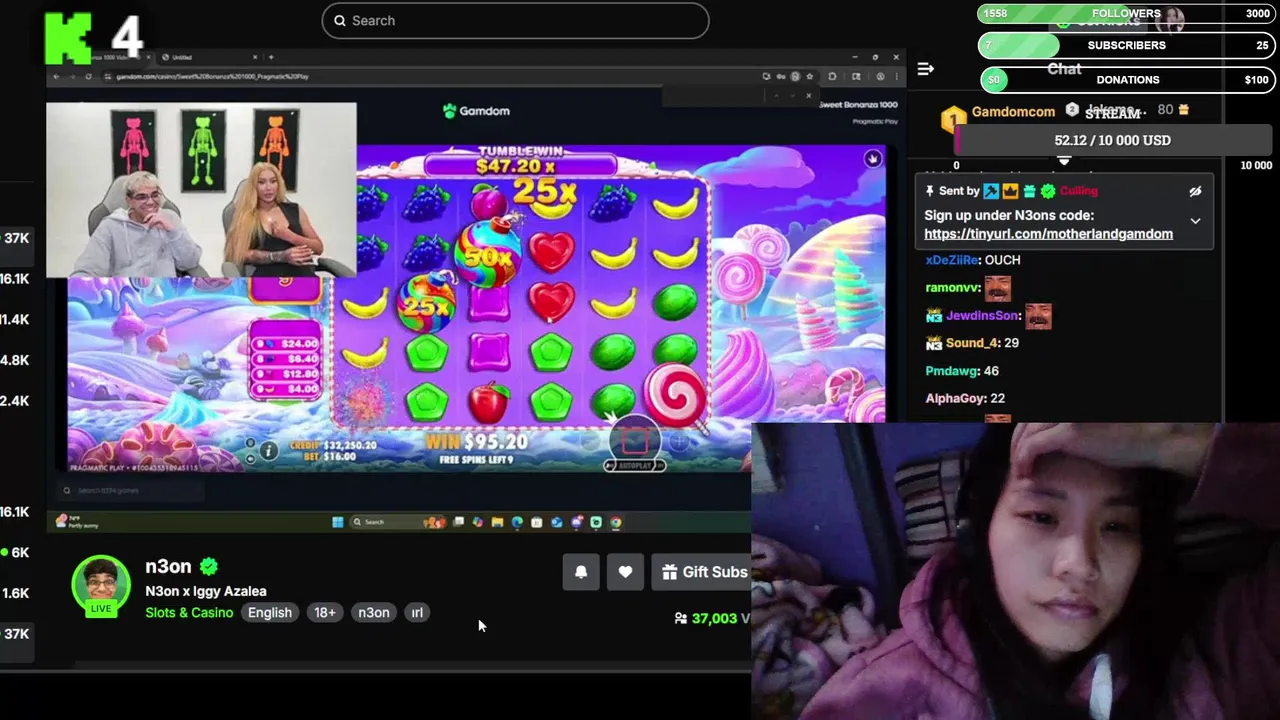Click the AlphaGoy chat username

[x=955, y=398]
